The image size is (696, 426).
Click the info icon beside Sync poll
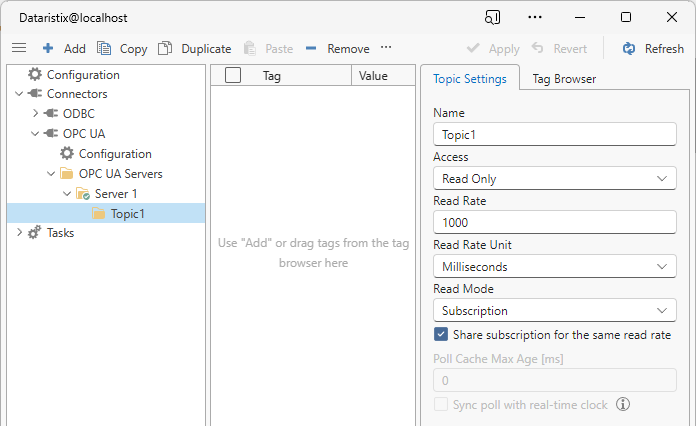click(x=623, y=404)
